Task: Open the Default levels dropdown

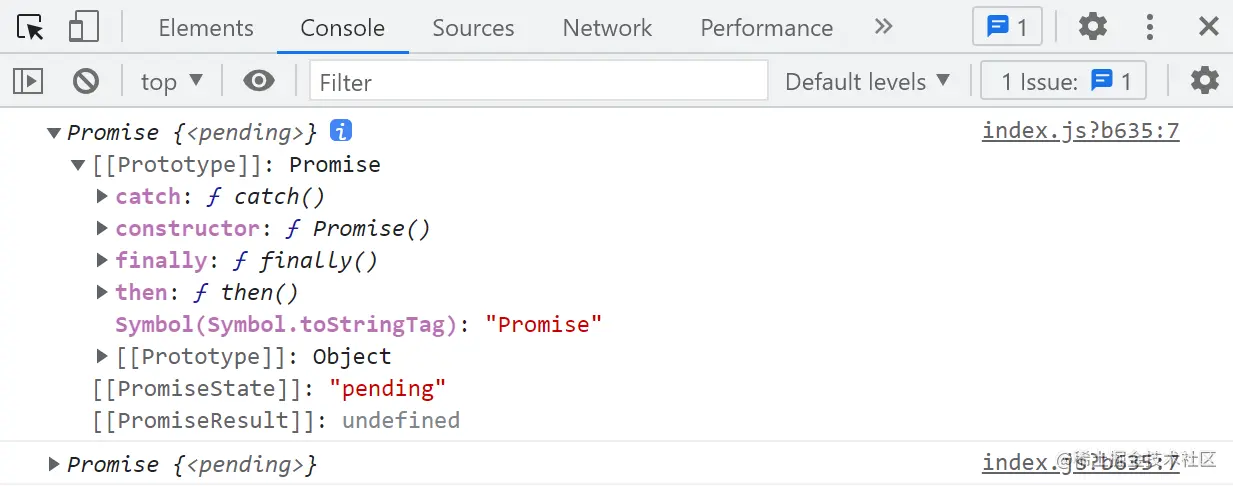Action: tap(867, 81)
